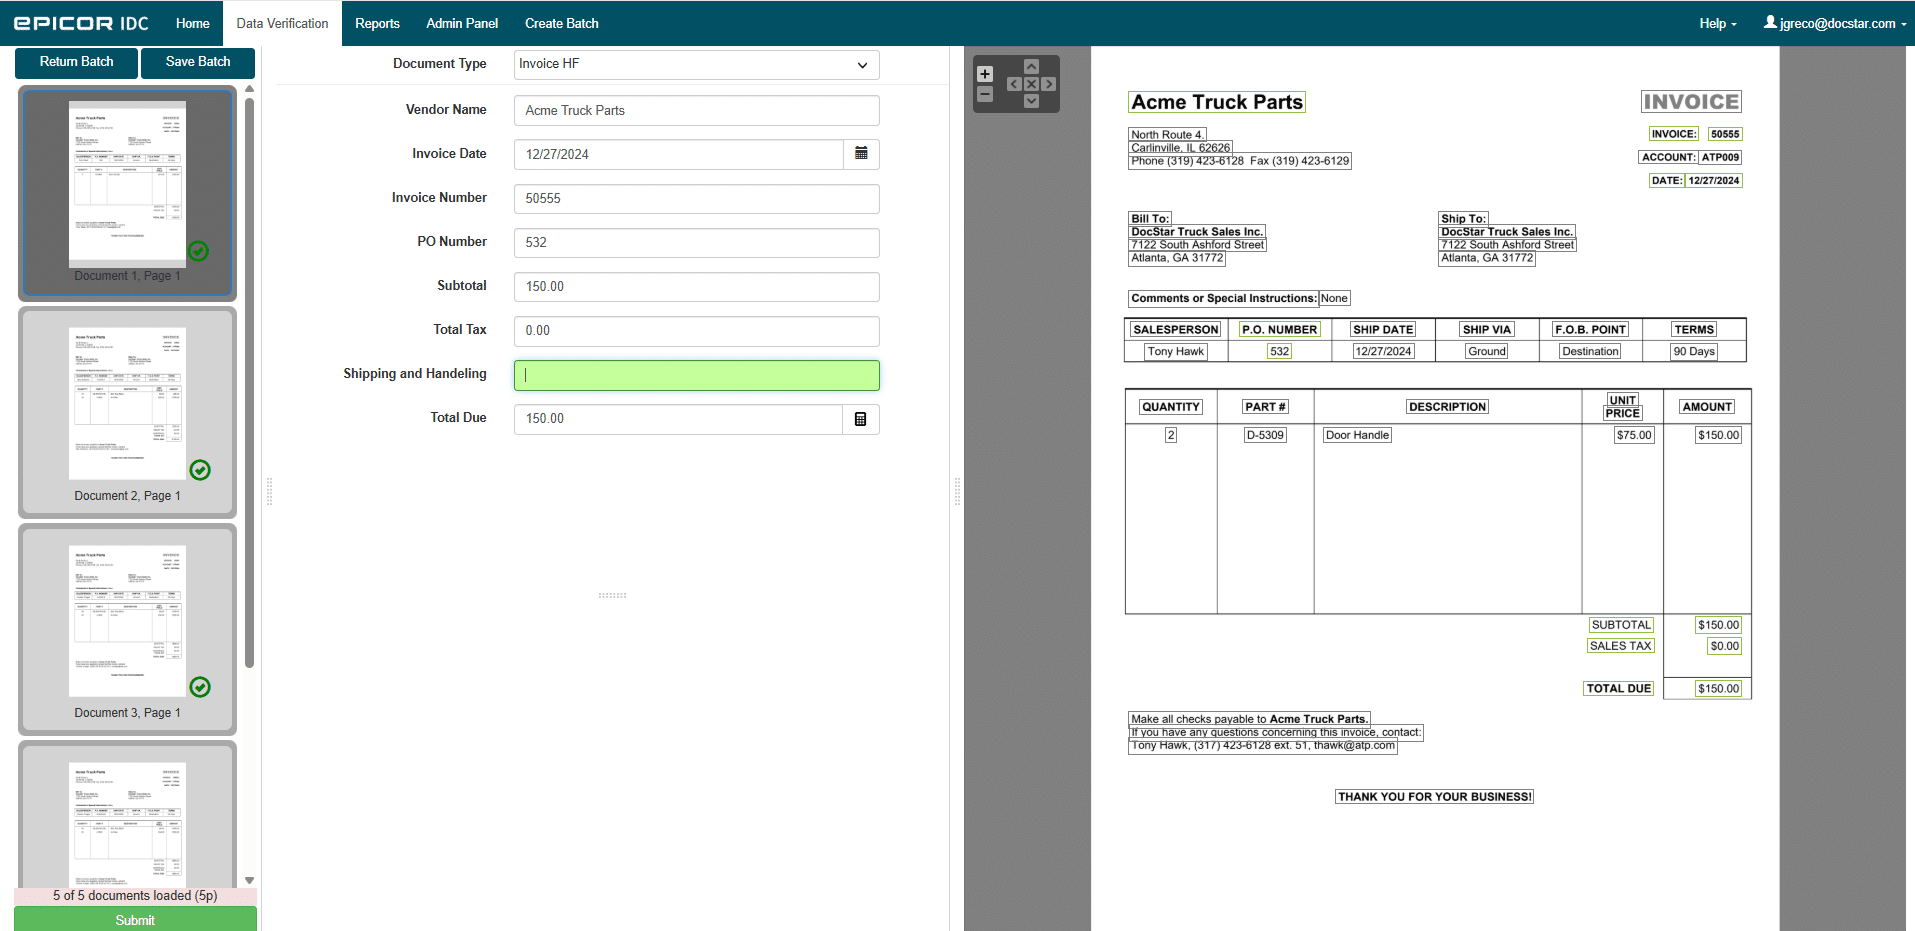
Task: Open the Total Due calculator
Action: click(x=860, y=419)
